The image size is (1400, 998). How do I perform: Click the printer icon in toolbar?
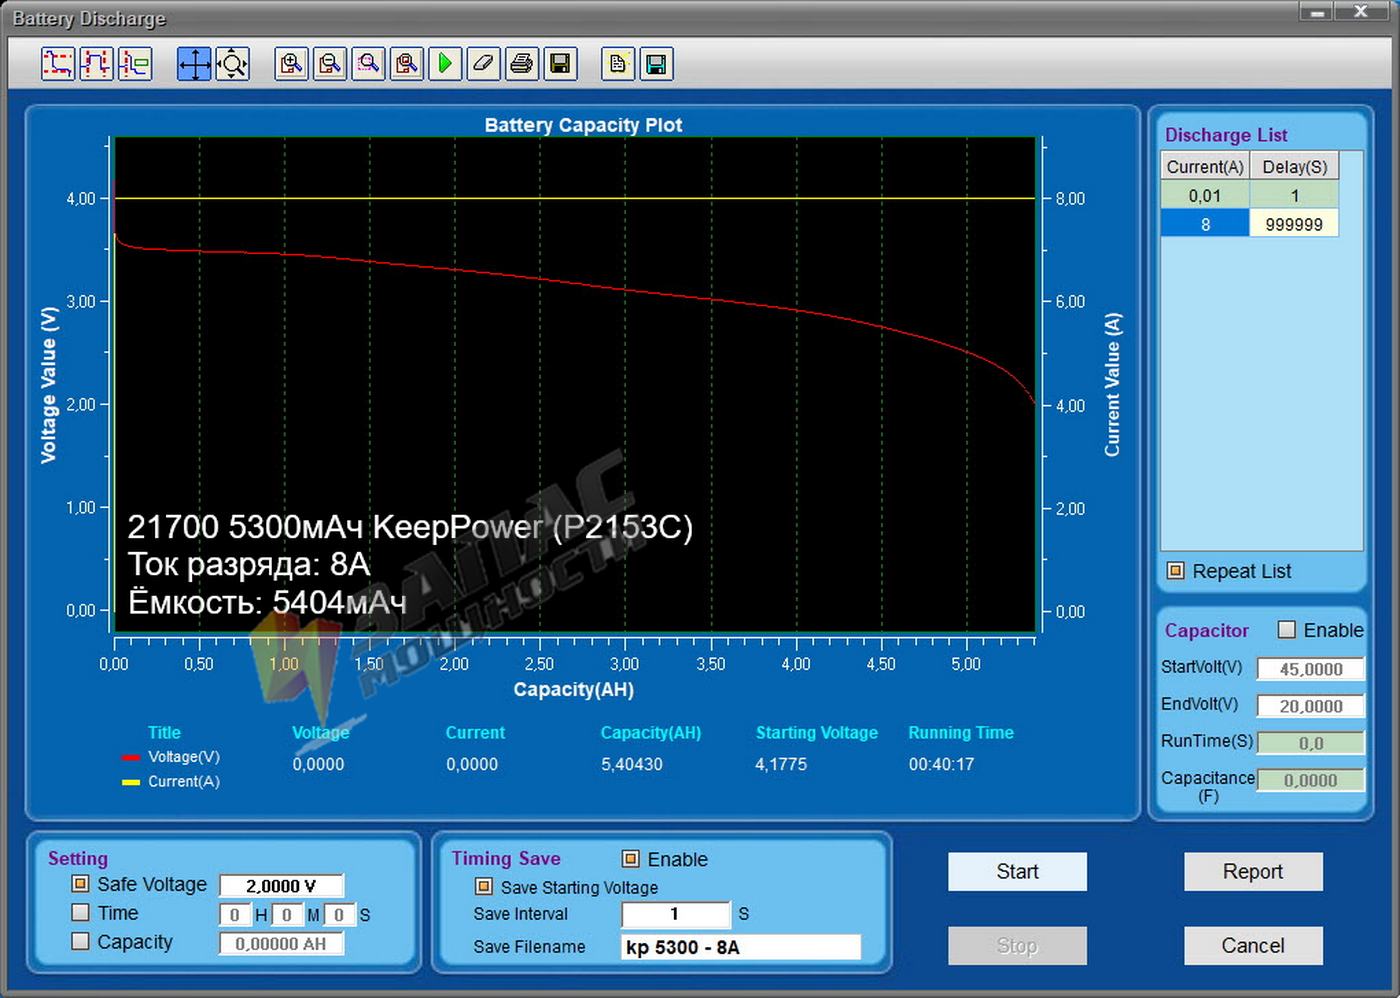point(521,64)
